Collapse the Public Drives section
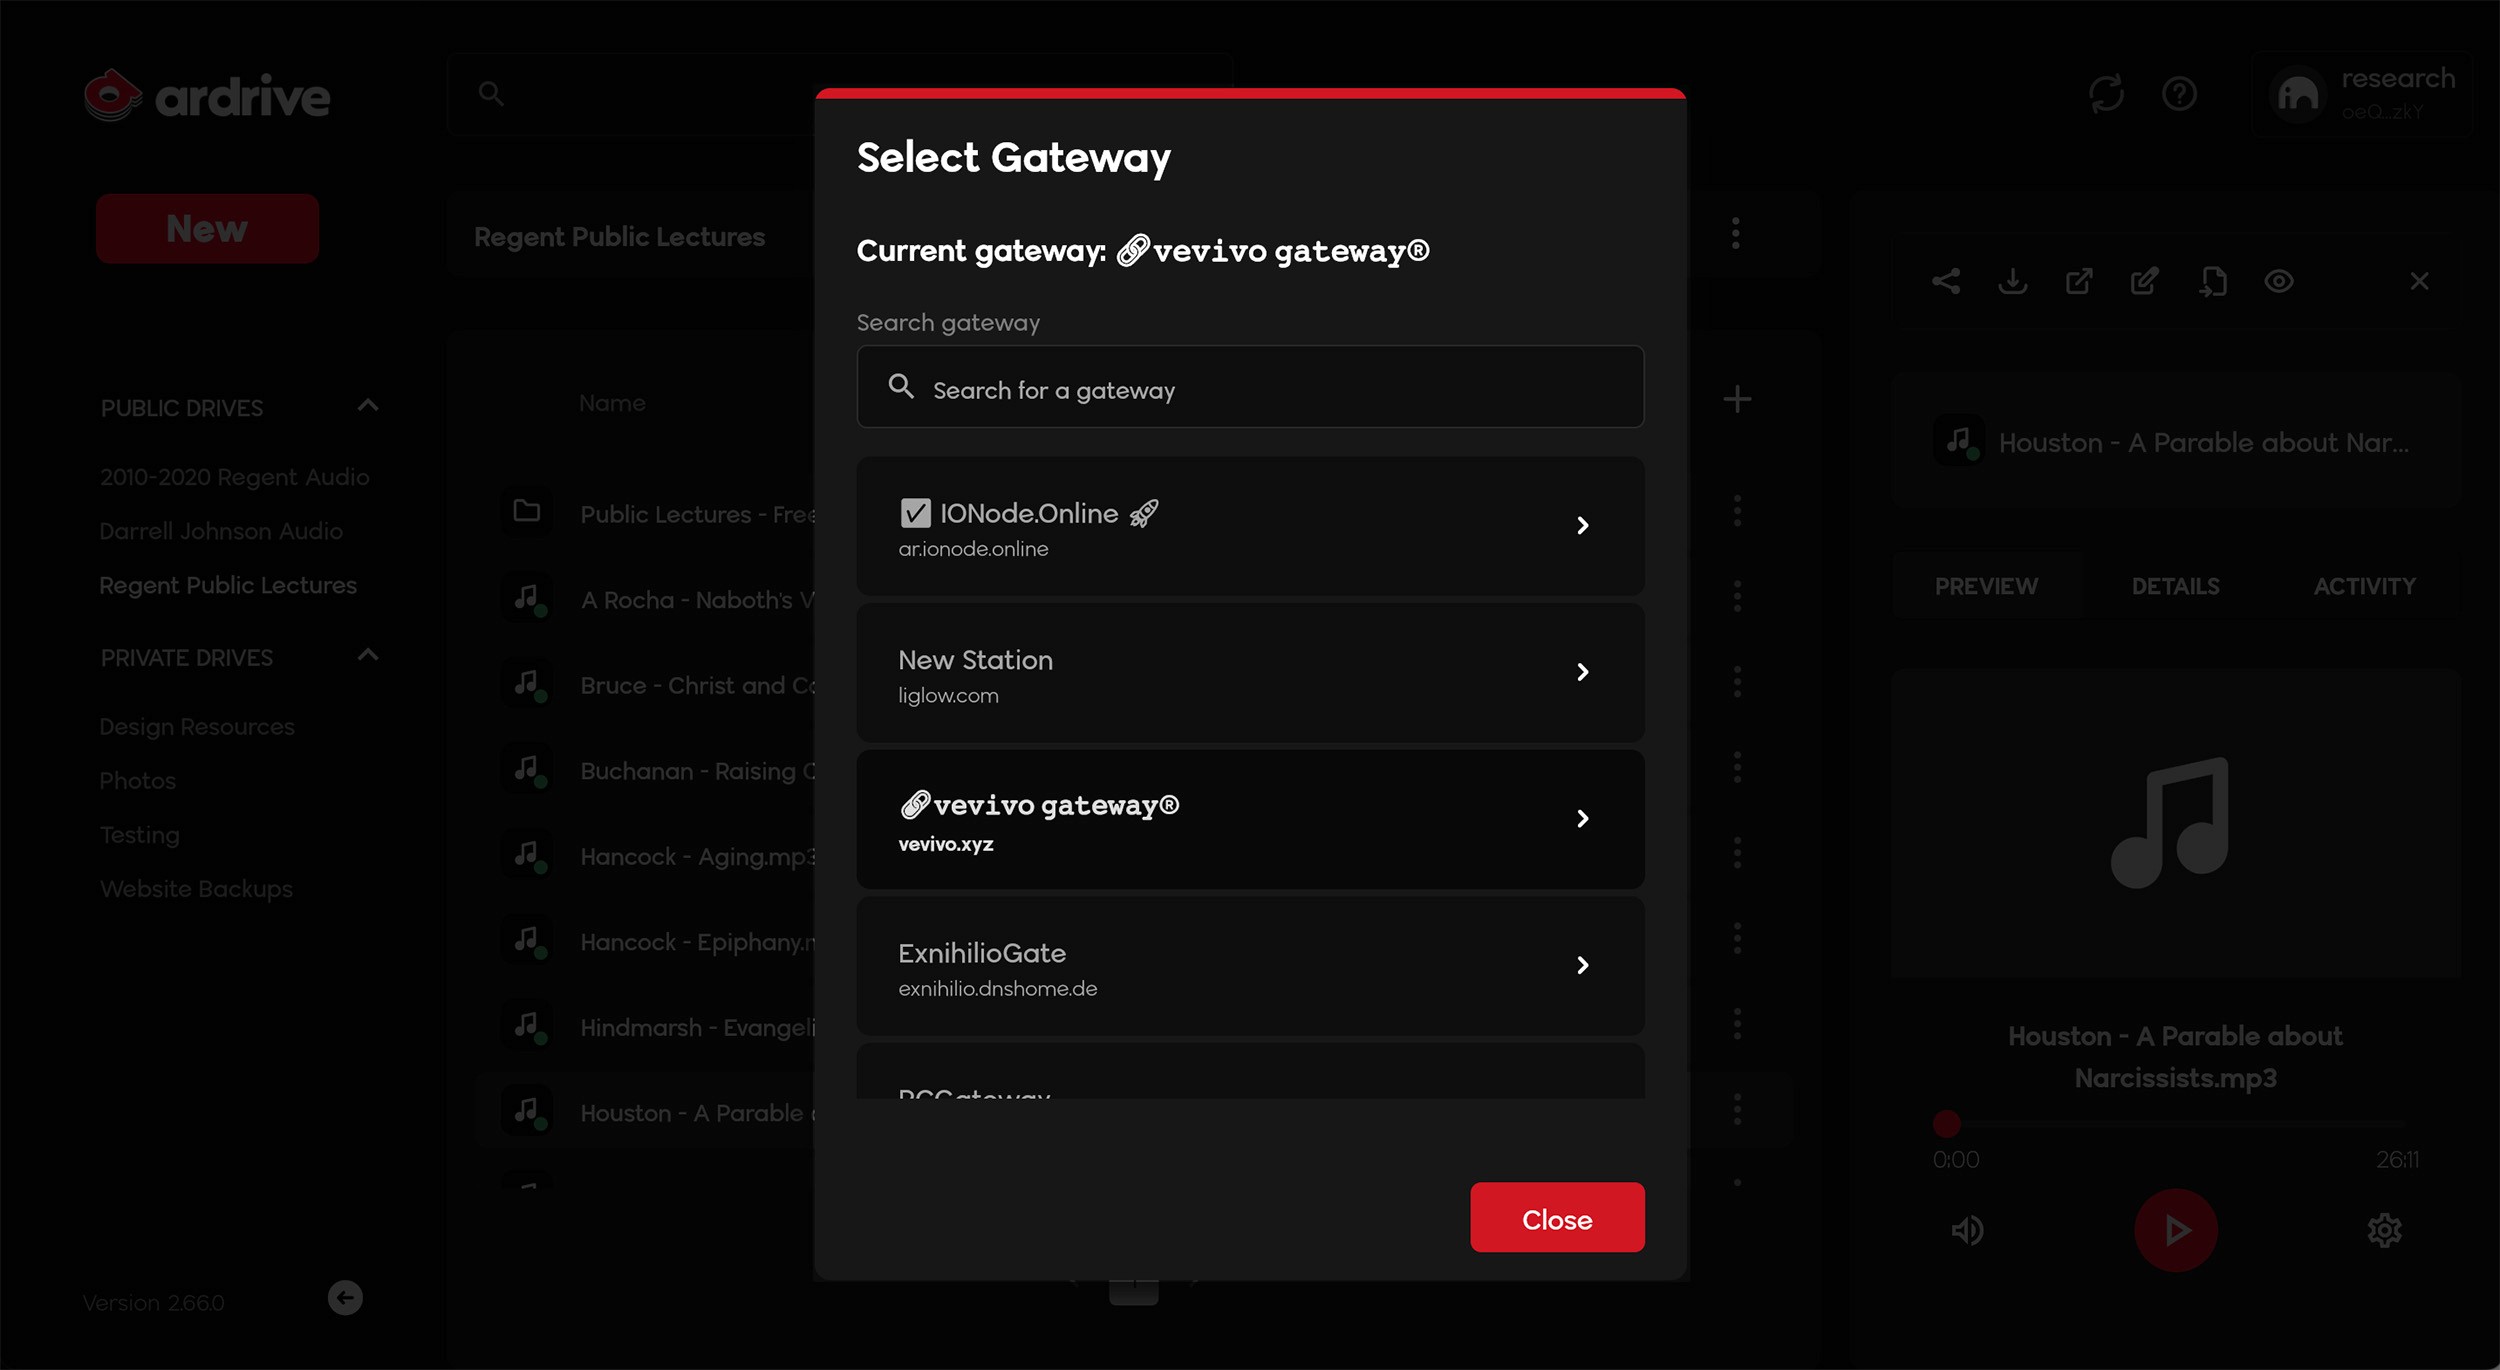Screen dimensions: 2500x1370 (x=368, y=406)
